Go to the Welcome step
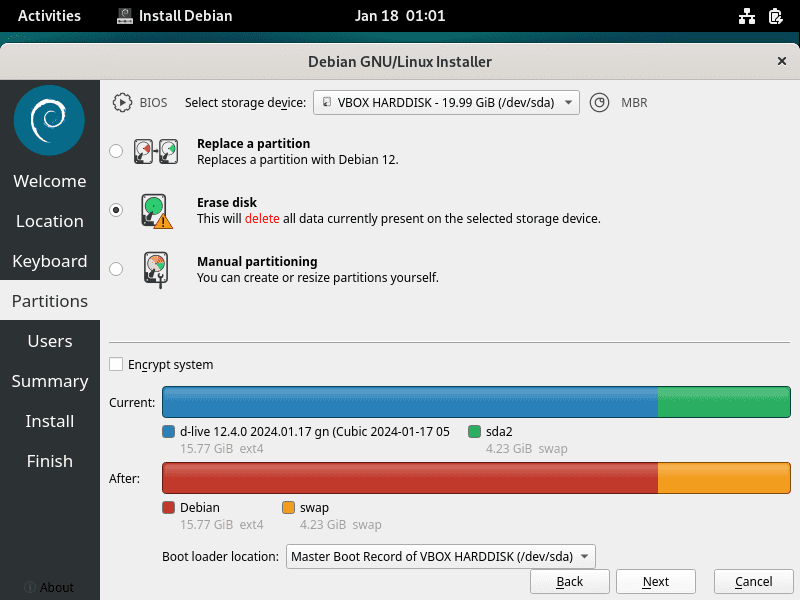This screenshot has width=800, height=600. (50, 181)
